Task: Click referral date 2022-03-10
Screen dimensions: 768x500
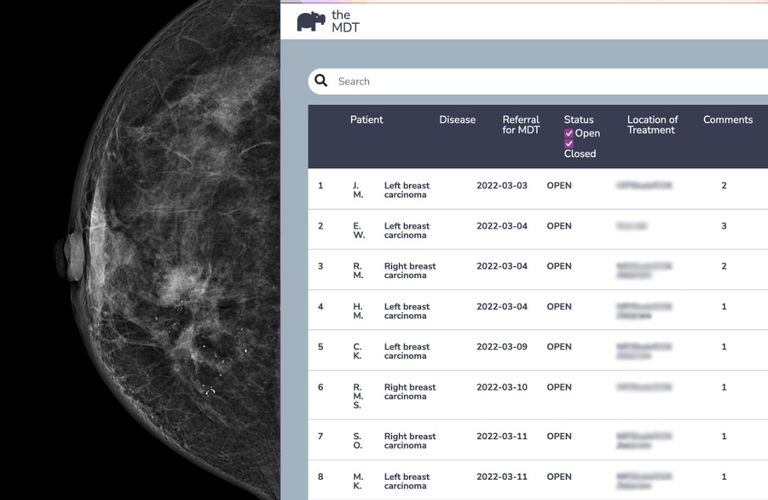Action: coord(502,387)
